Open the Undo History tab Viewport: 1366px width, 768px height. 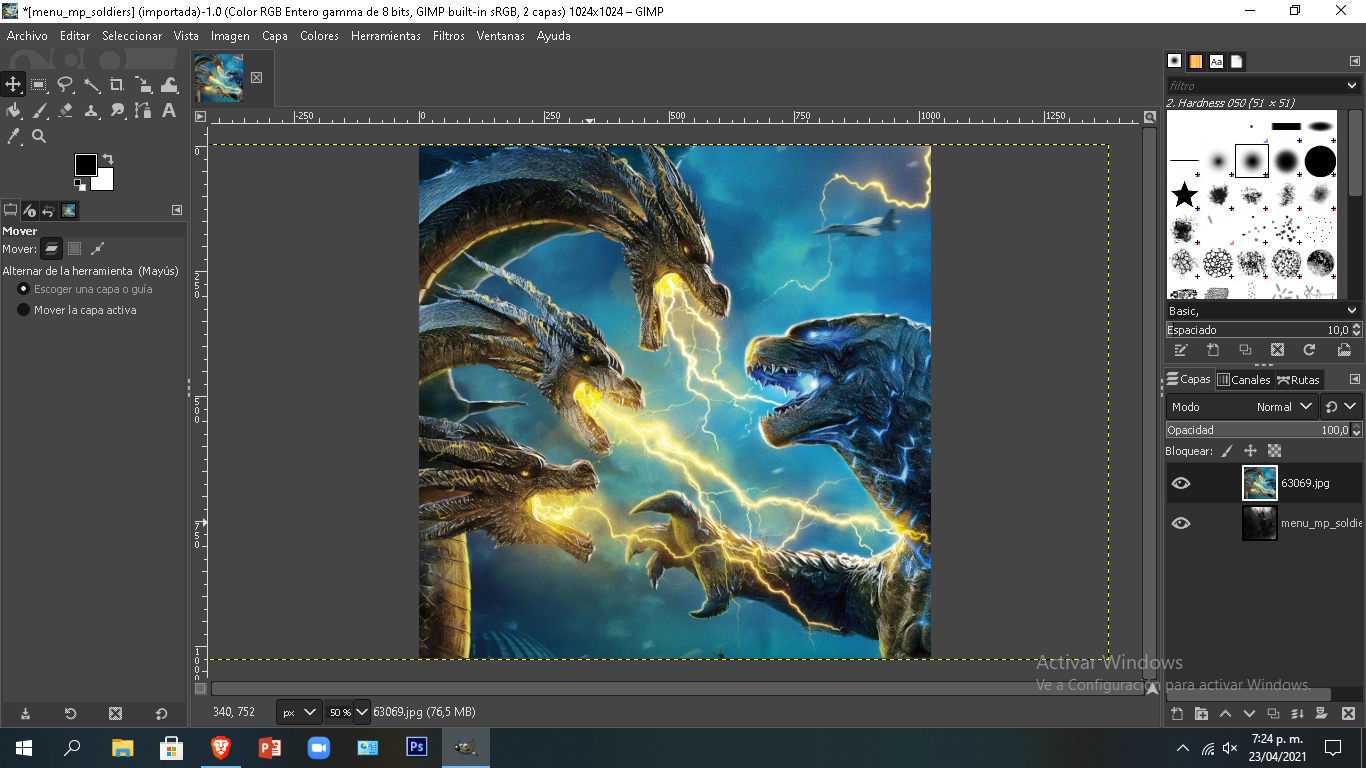(48, 210)
